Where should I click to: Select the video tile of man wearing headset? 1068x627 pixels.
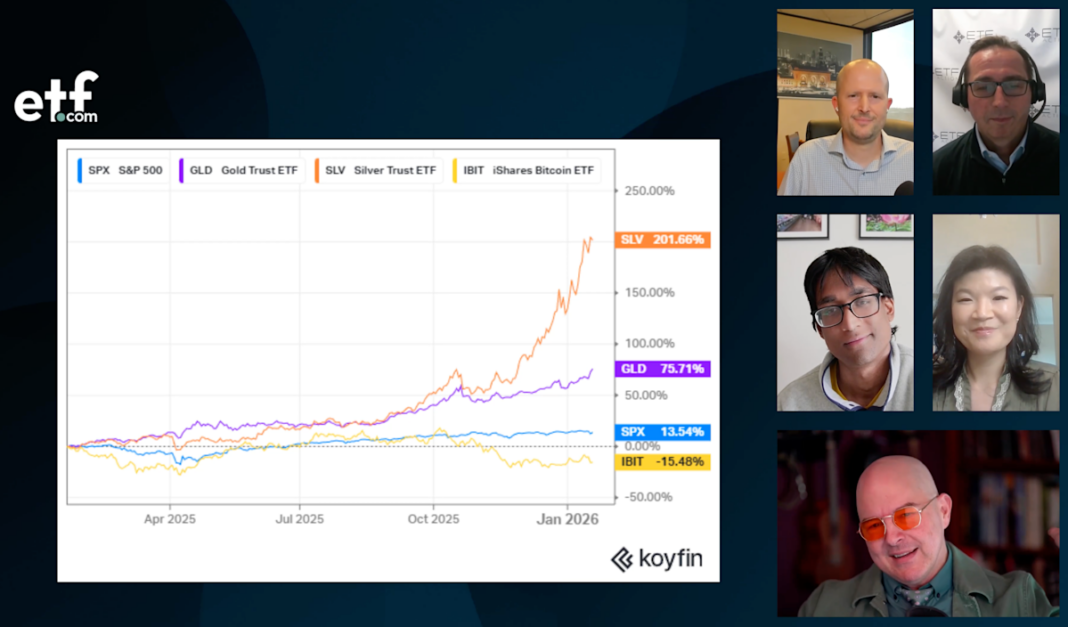pyautogui.click(x=995, y=102)
